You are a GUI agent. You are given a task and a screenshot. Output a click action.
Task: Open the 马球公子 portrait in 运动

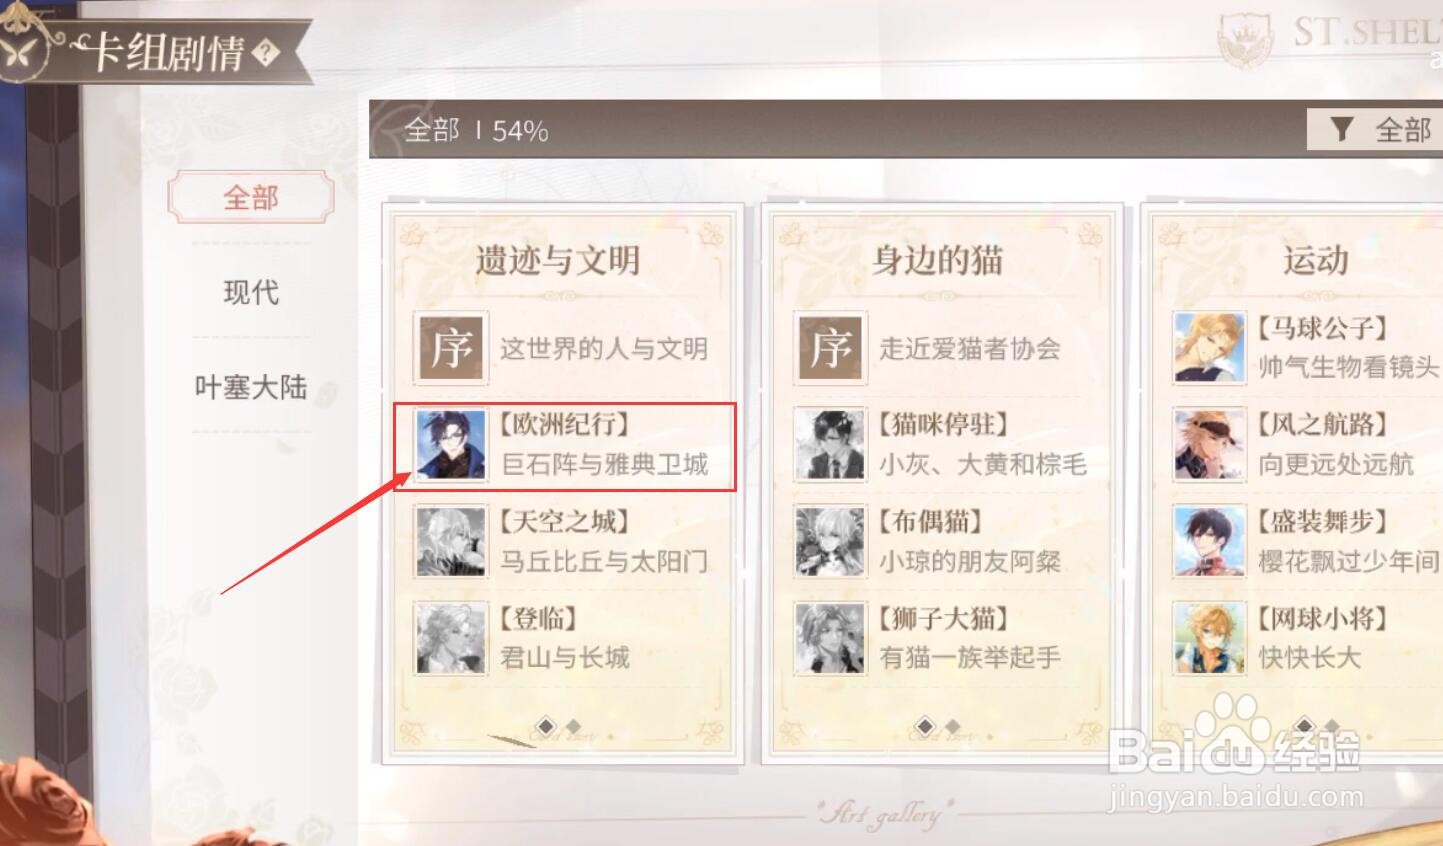point(1209,348)
